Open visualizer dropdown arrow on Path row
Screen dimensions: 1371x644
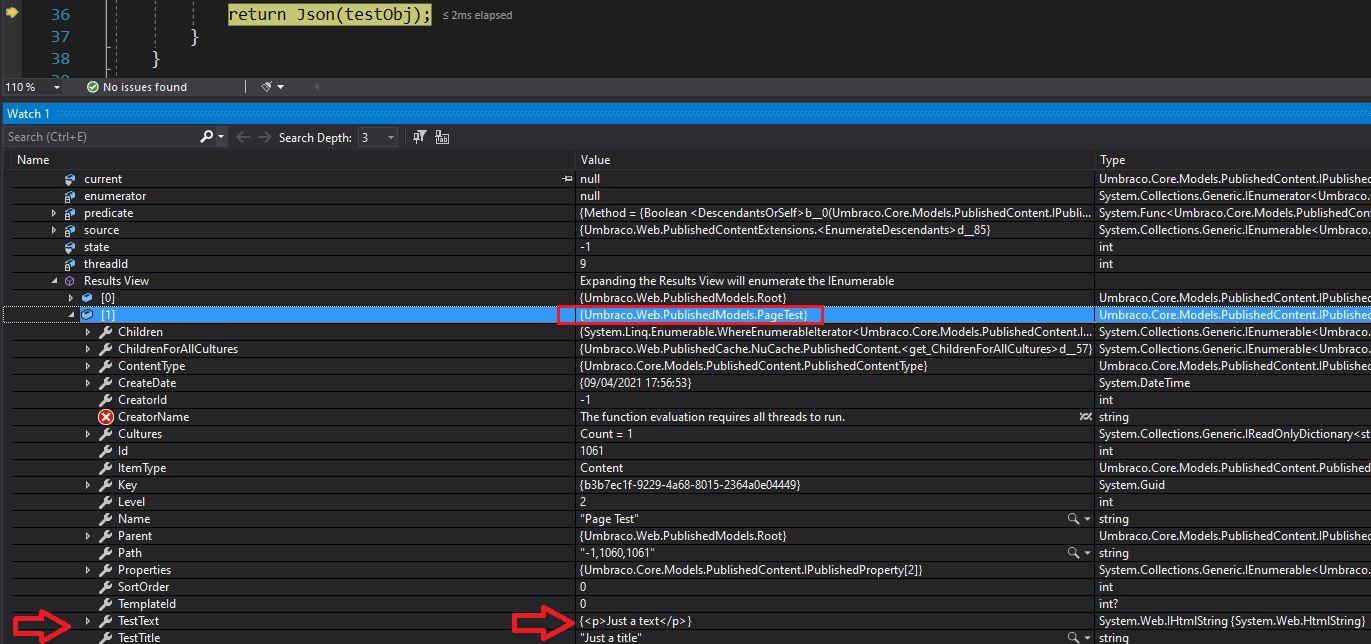1087,553
